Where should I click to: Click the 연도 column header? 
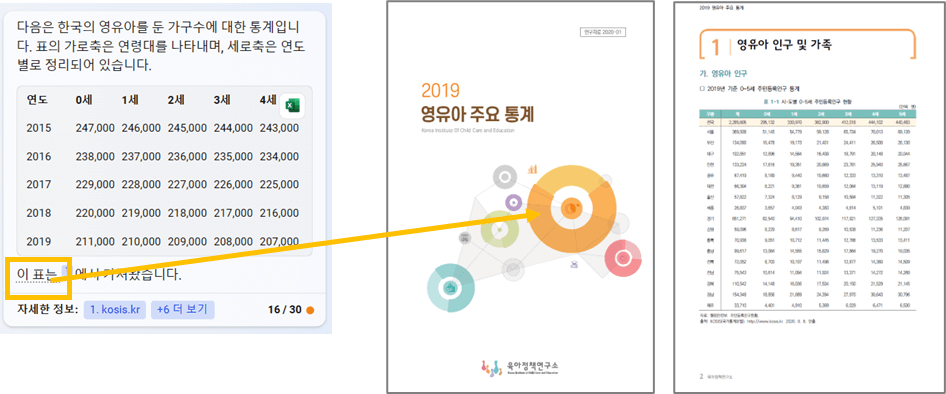[37, 100]
